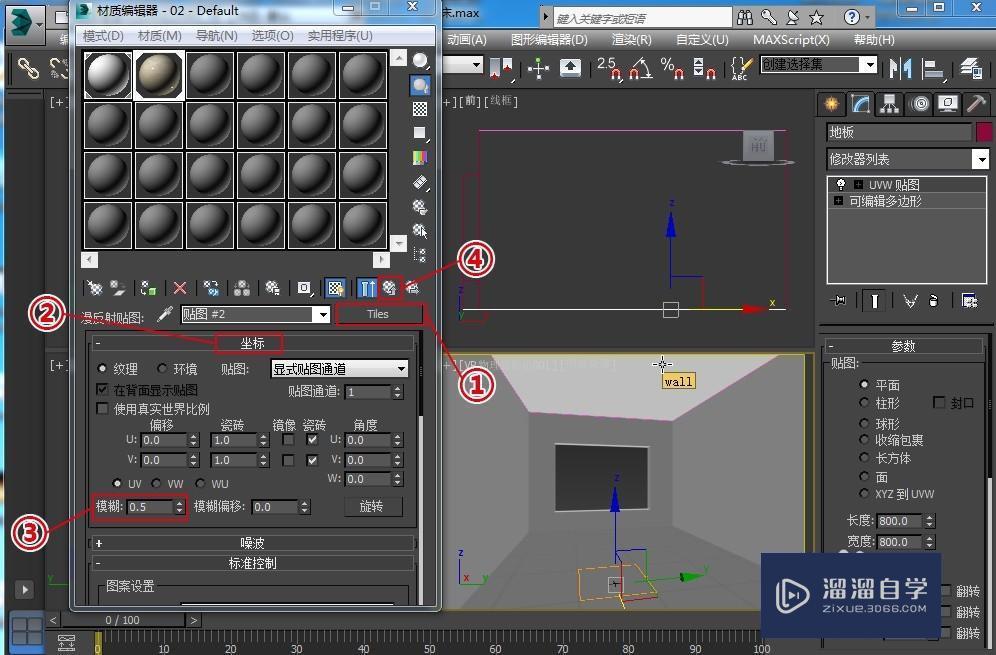Open the 显式贴图通道 dropdown

click(339, 369)
